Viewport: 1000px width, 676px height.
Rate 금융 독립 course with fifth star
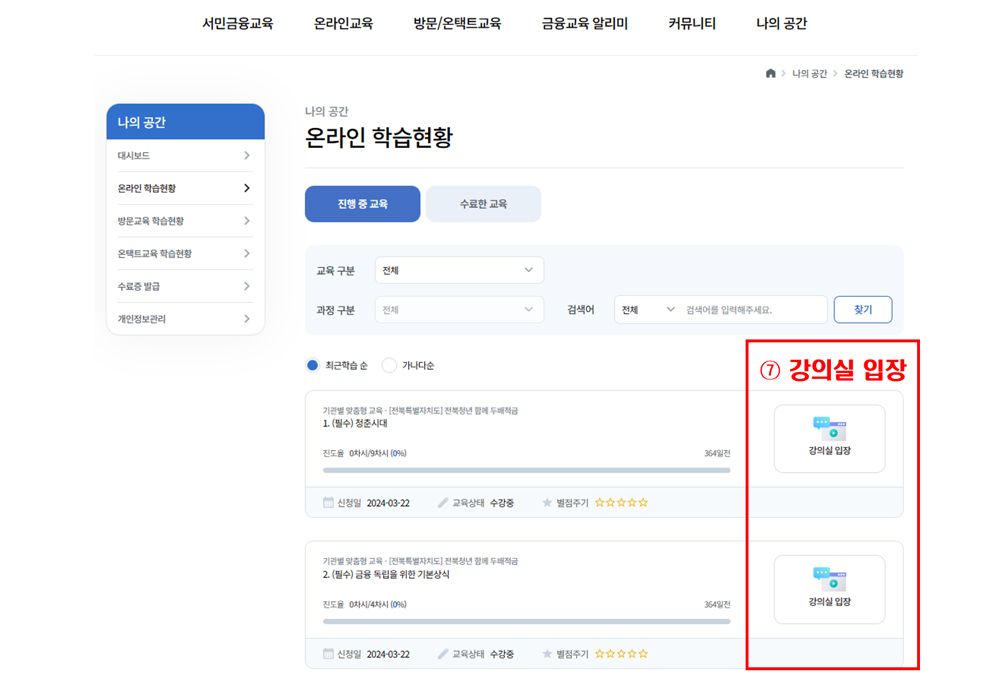coord(643,654)
